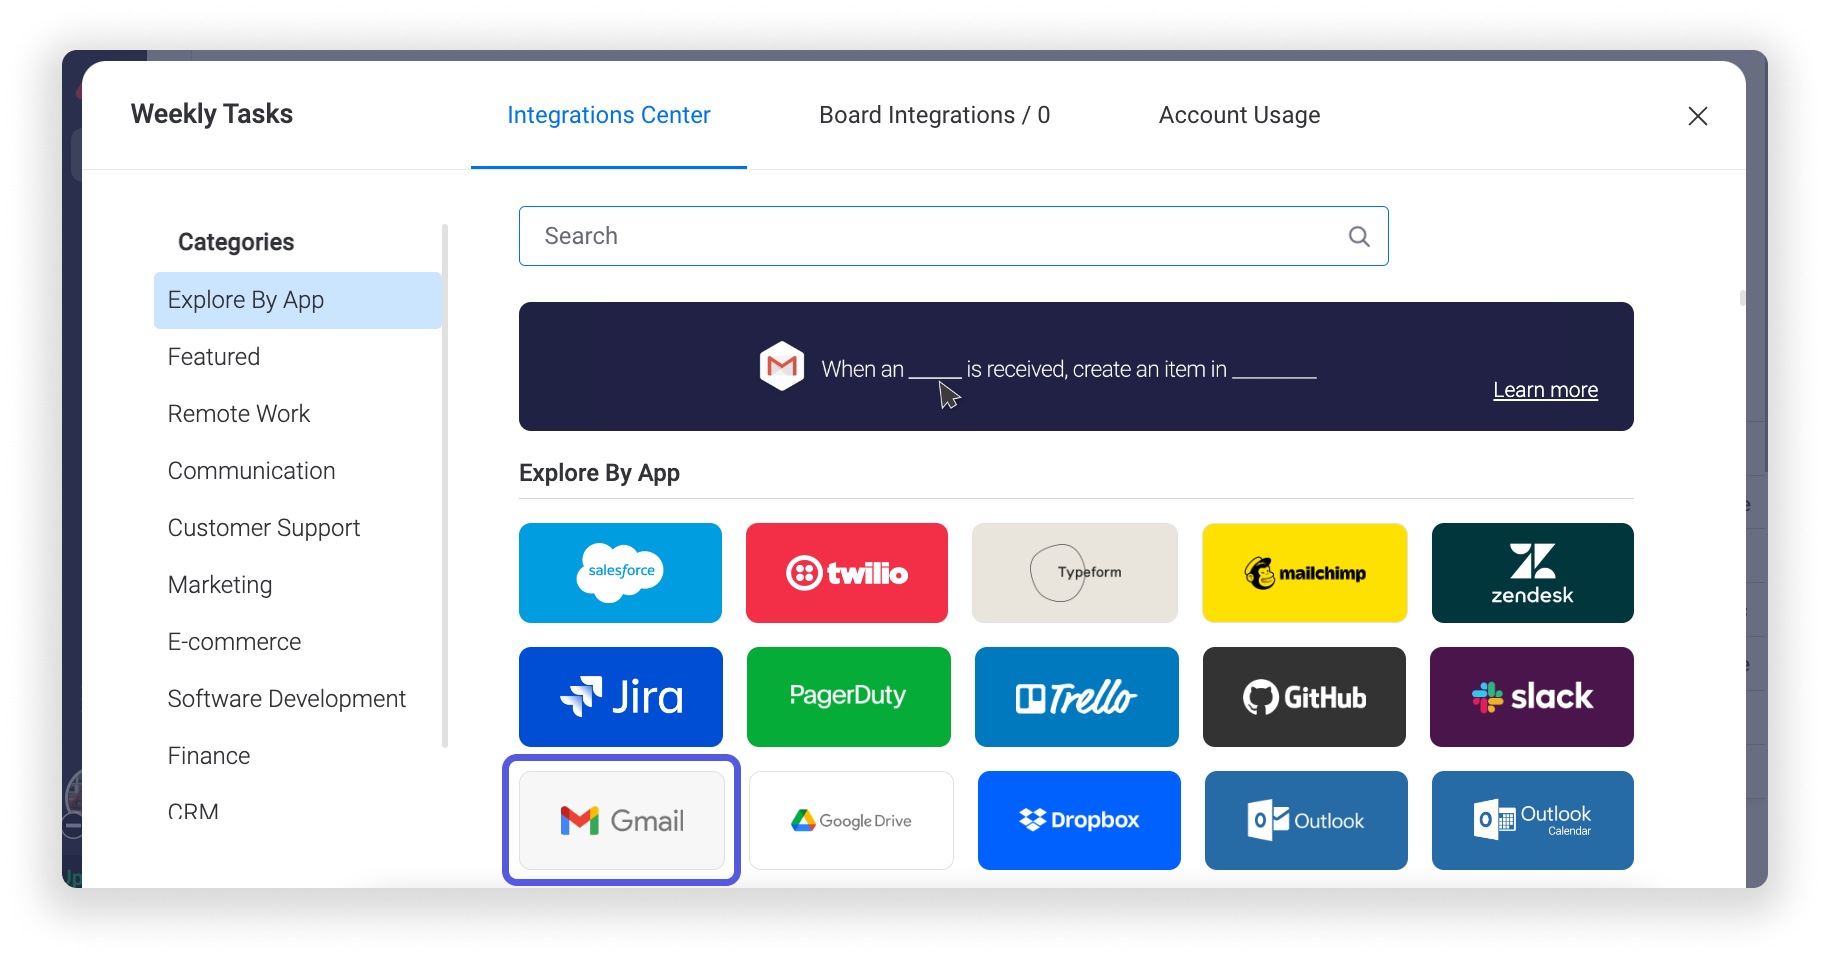1826x958 pixels.
Task: Open the Twilio integration
Action: [x=846, y=573]
